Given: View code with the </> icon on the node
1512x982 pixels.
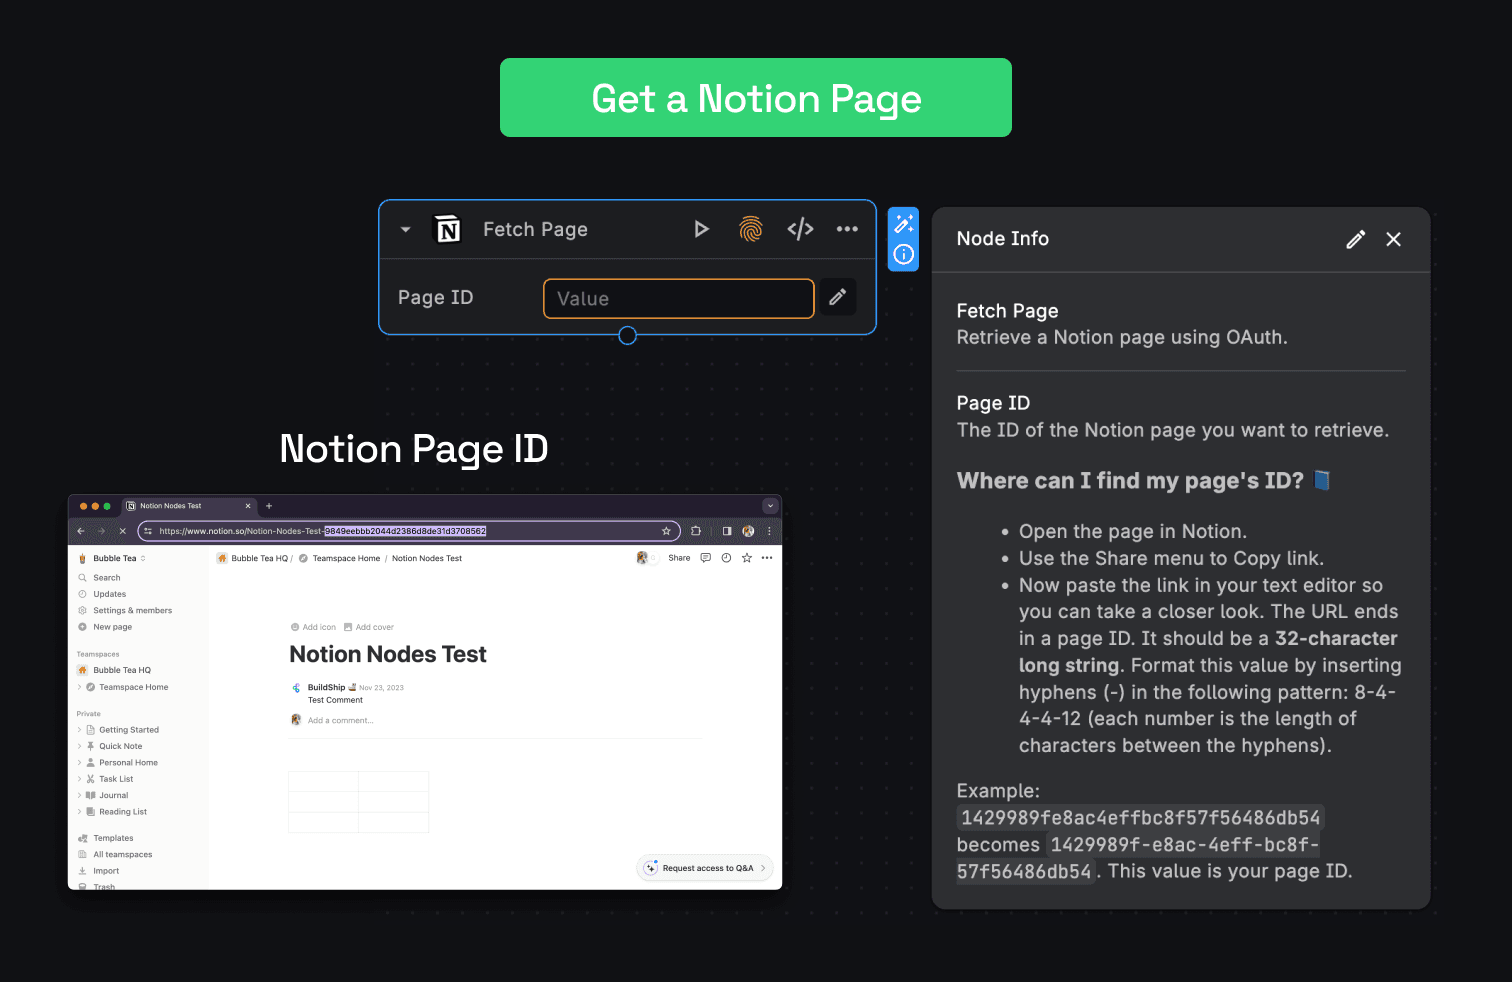Looking at the screenshot, I should 800,229.
